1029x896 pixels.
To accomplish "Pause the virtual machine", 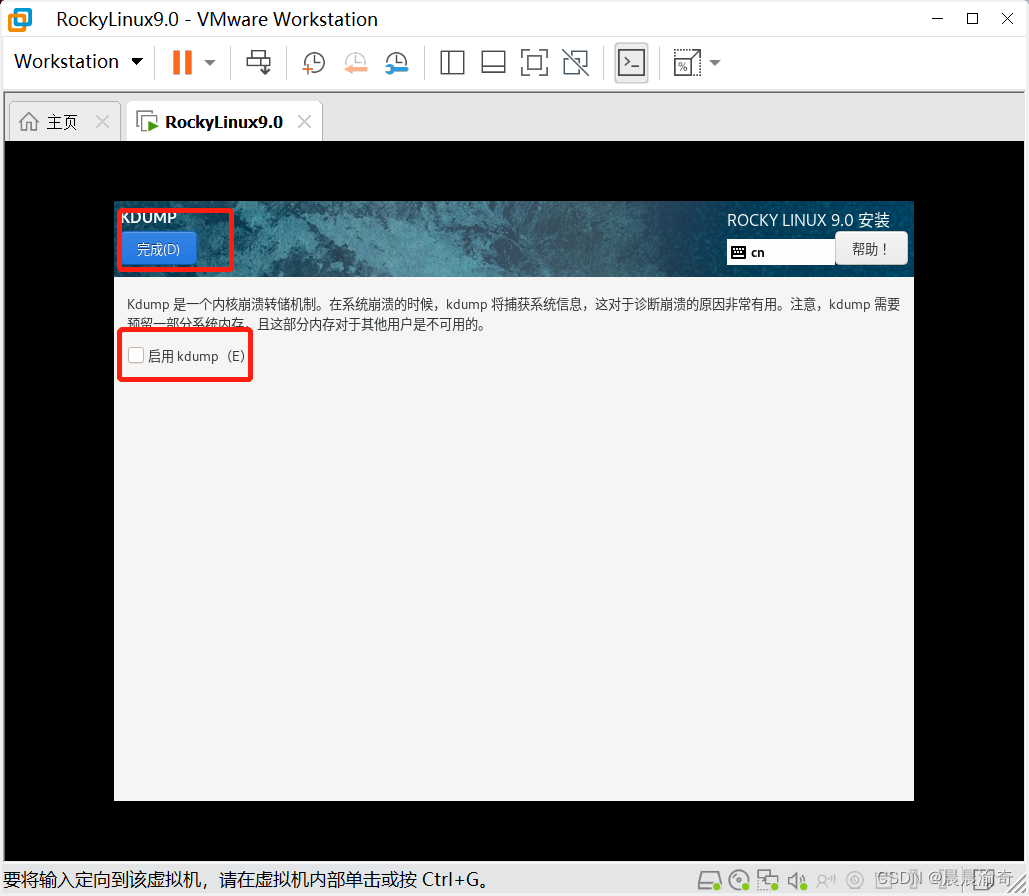I will coord(182,62).
